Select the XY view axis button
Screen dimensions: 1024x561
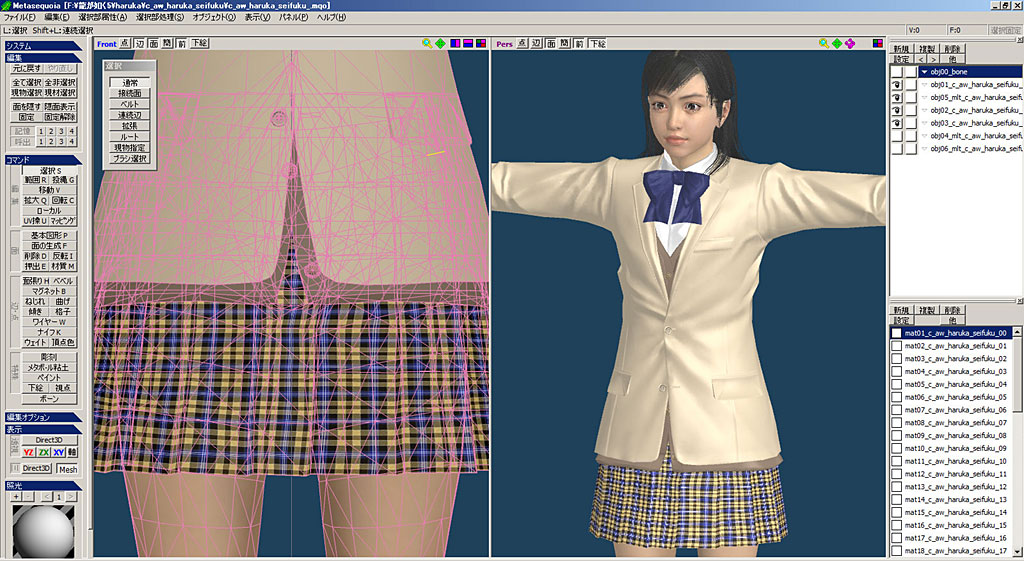[x=59, y=452]
